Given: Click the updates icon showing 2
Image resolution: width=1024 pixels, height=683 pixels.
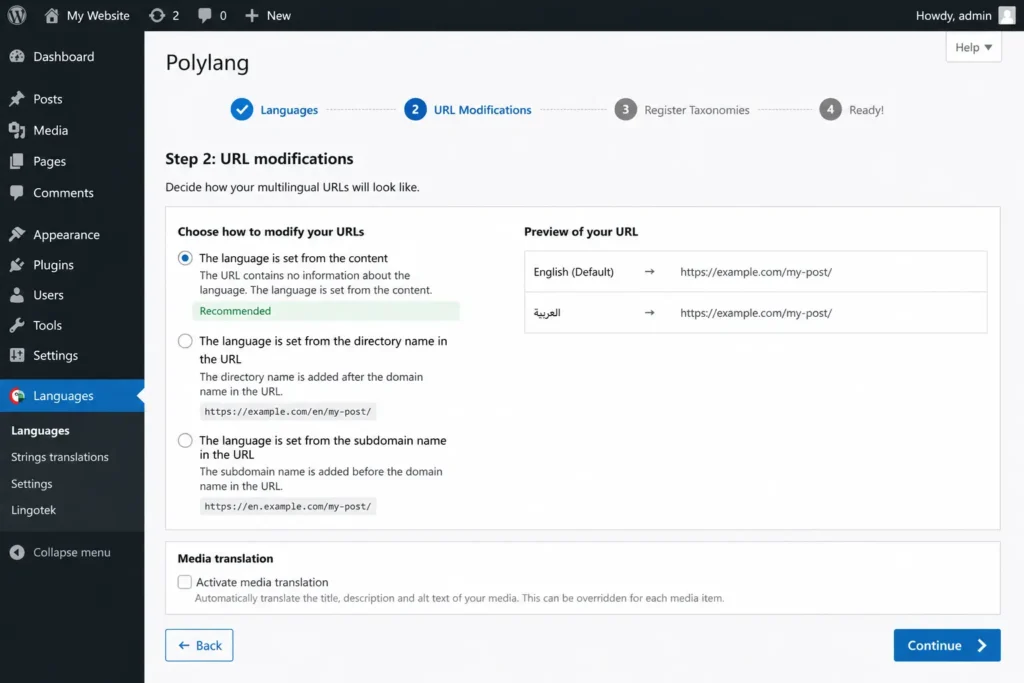Looking at the screenshot, I should click(x=157, y=15).
